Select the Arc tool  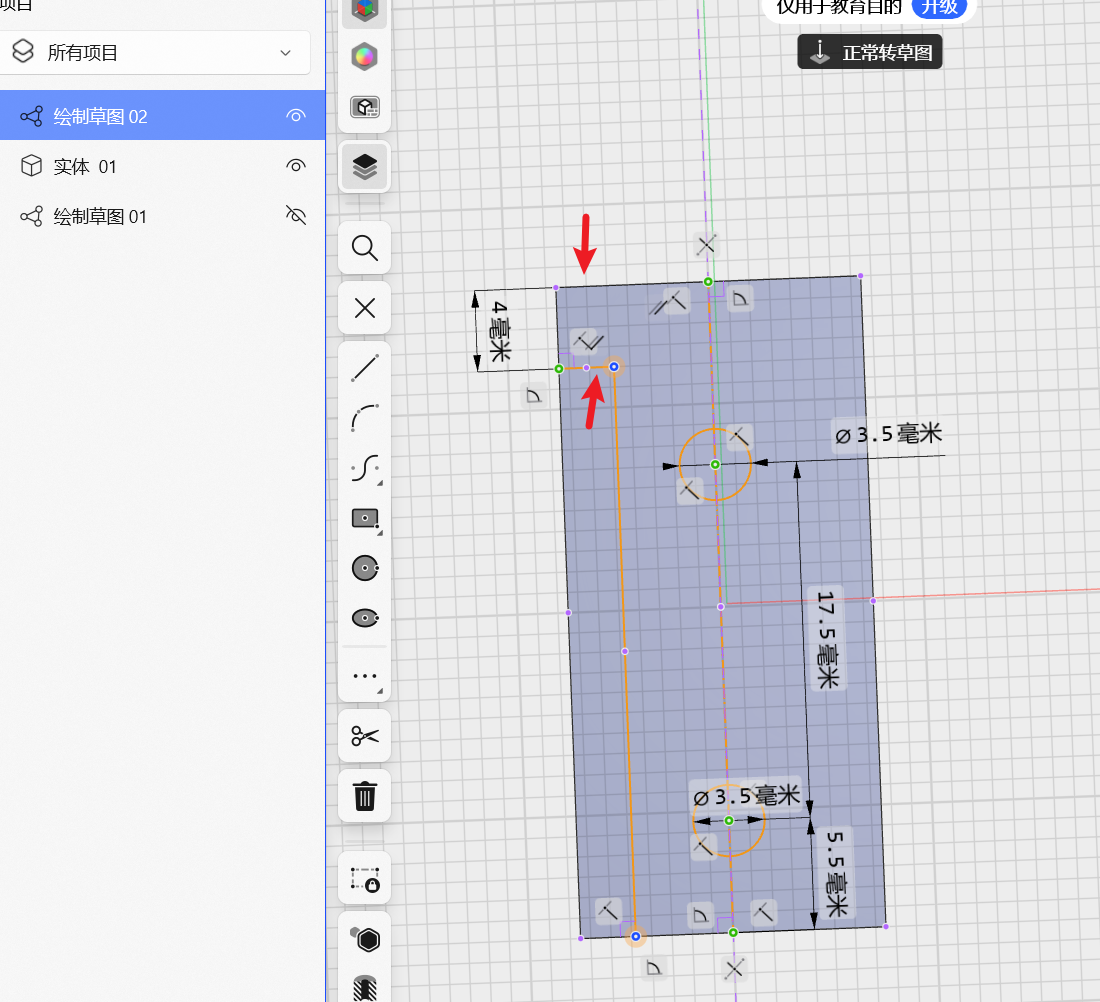point(365,418)
